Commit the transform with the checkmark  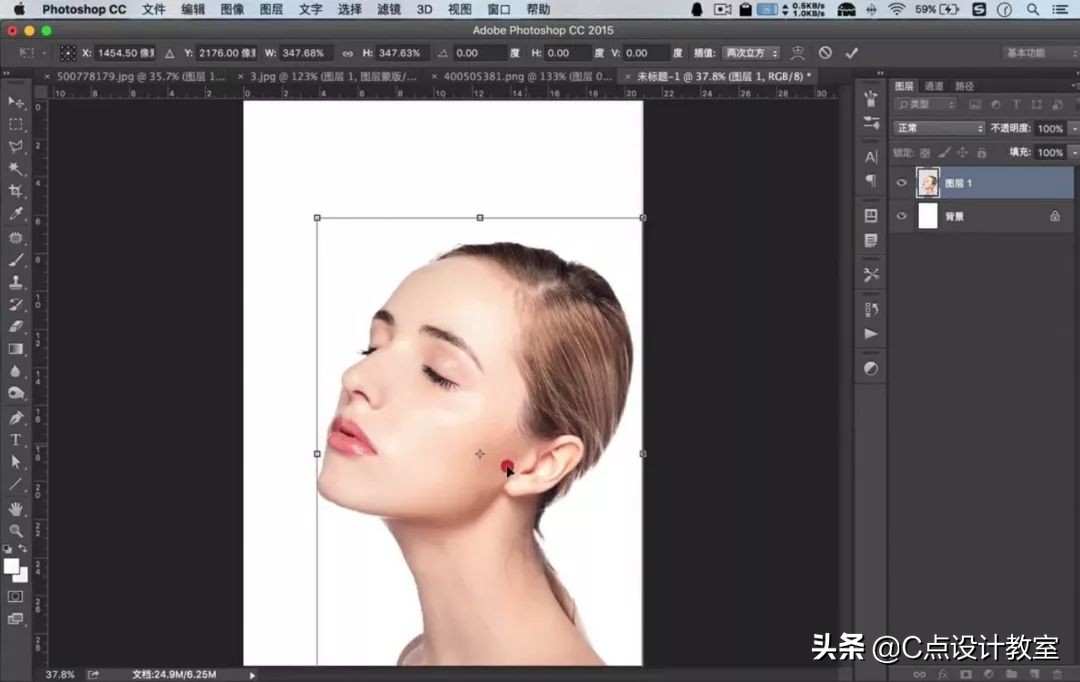tap(852, 53)
